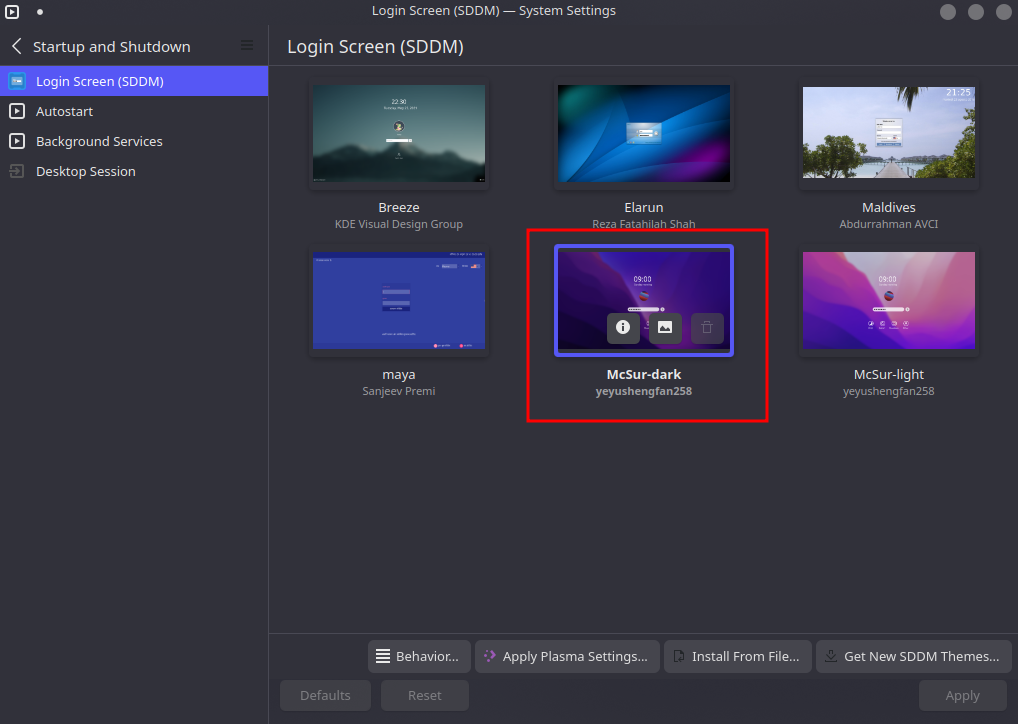The width and height of the screenshot is (1018, 724).
Task: Click author text KDE Visual Design Group
Action: tap(399, 224)
